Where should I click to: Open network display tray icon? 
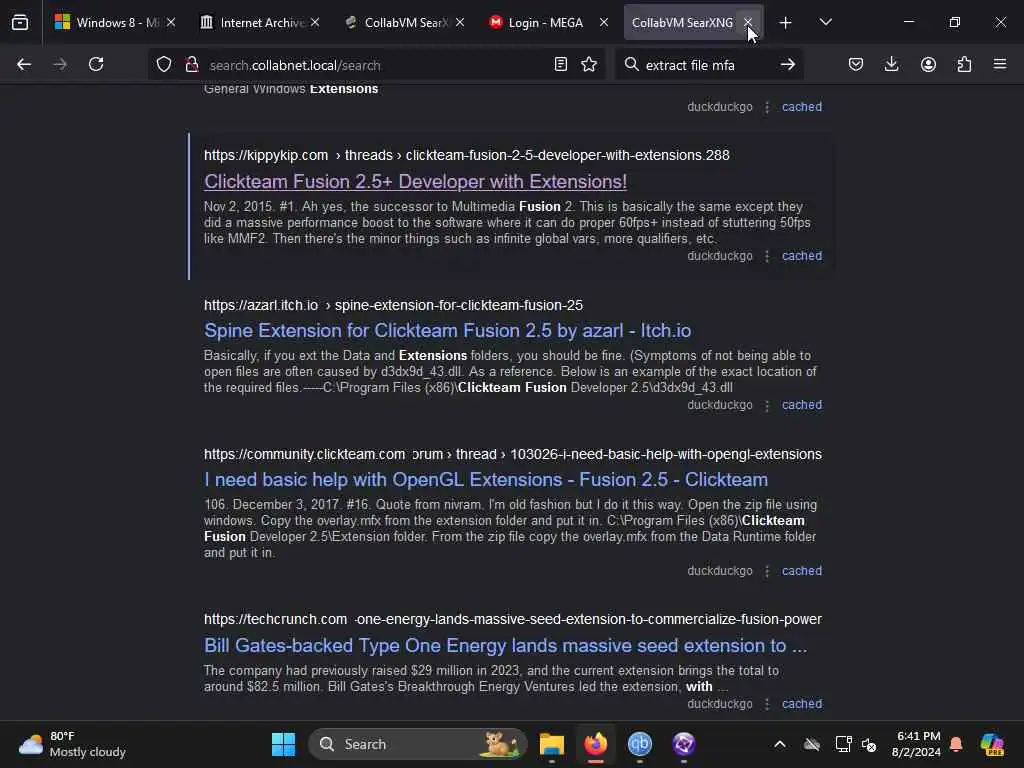coord(843,744)
